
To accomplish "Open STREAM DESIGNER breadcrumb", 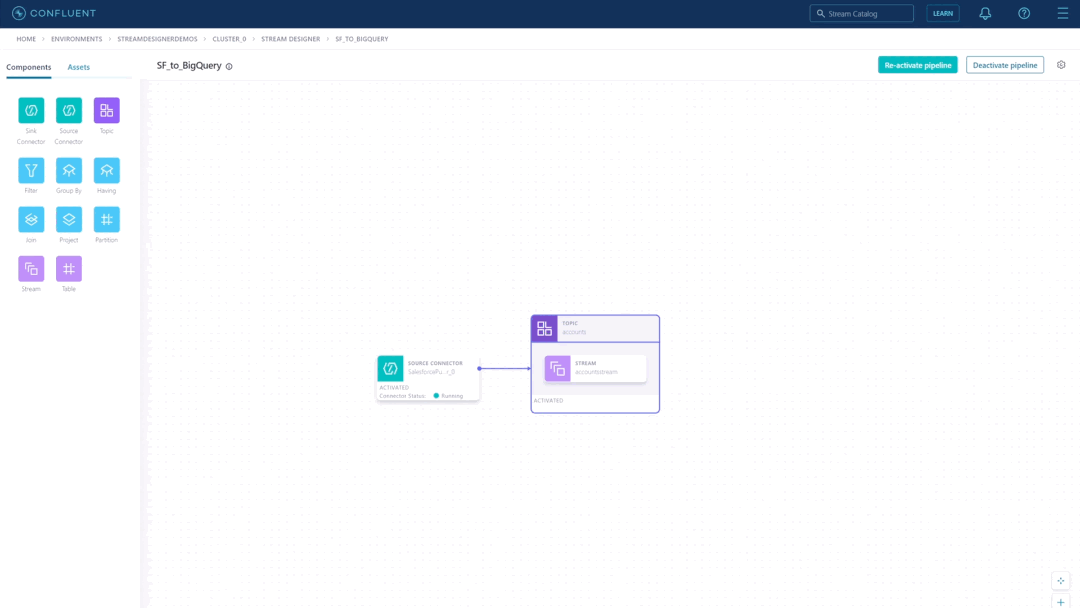I will point(291,39).
